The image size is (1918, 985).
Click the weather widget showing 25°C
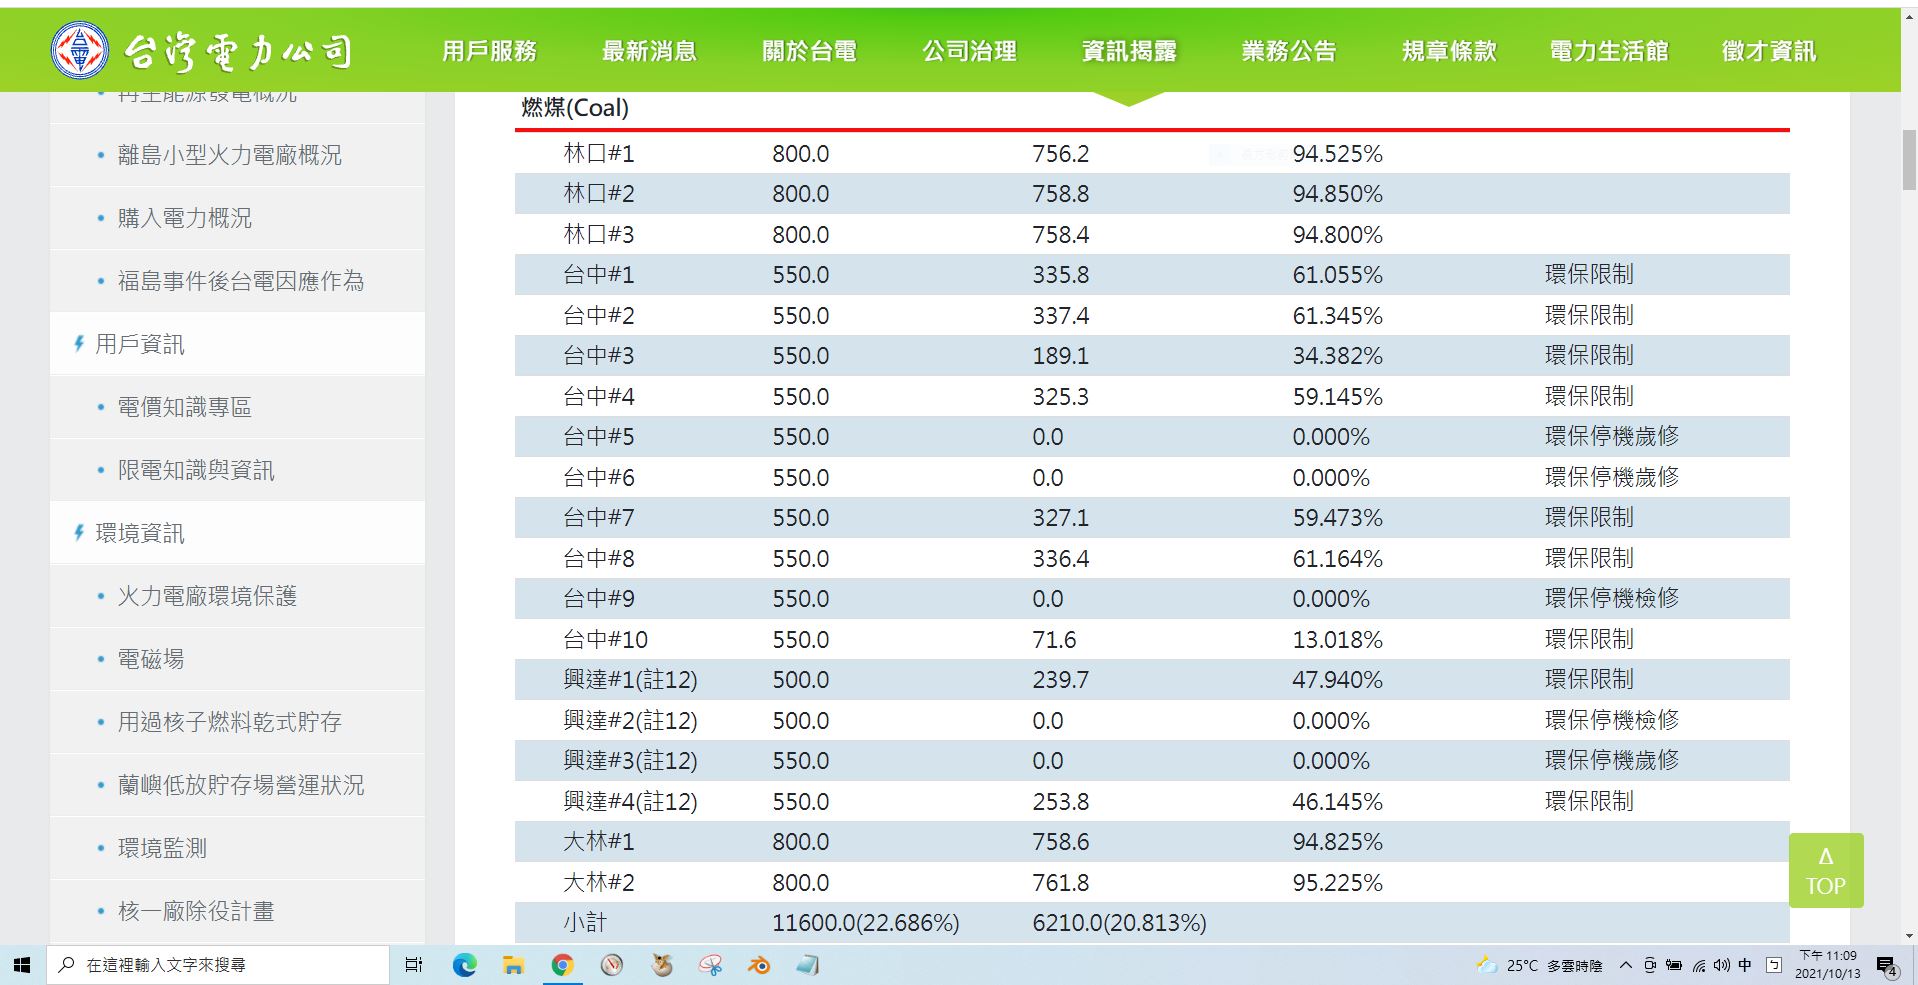(x=1539, y=965)
